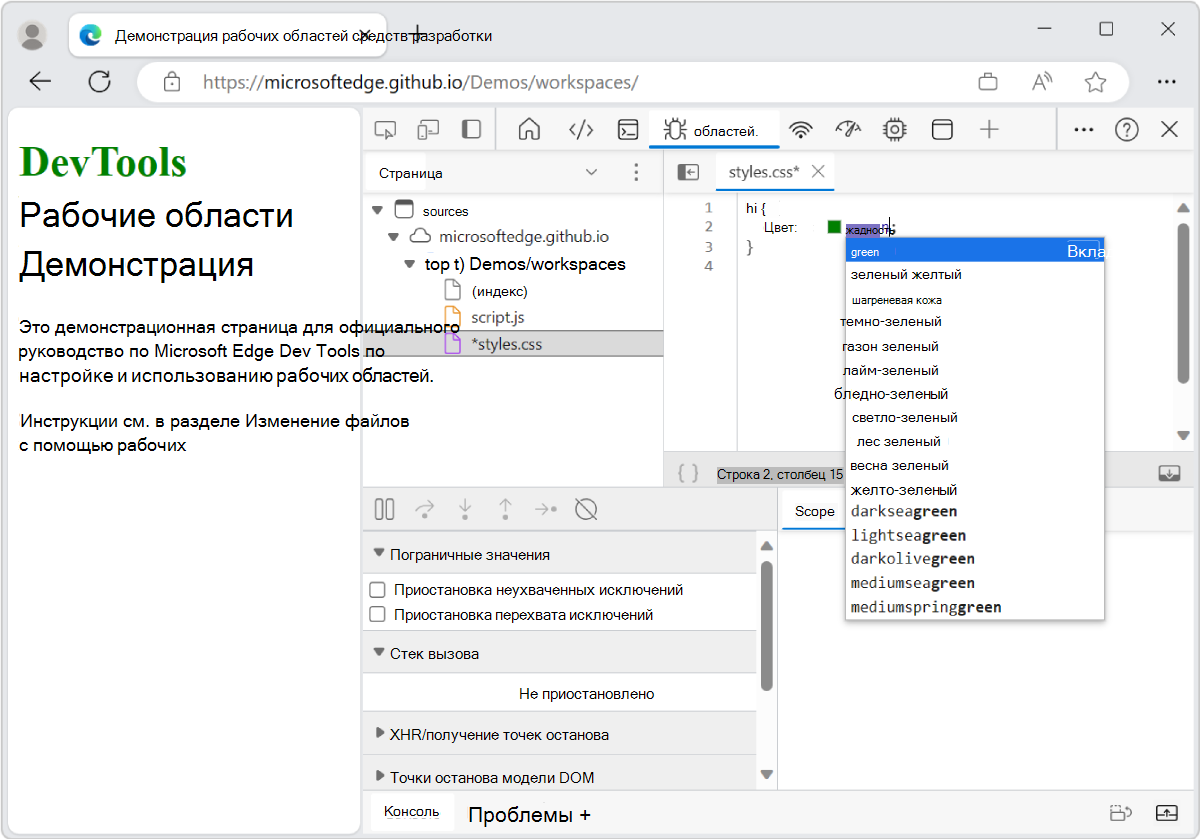The height and width of the screenshot is (839, 1200).
Task: Switch to the Консоль tab
Action: click(x=411, y=813)
